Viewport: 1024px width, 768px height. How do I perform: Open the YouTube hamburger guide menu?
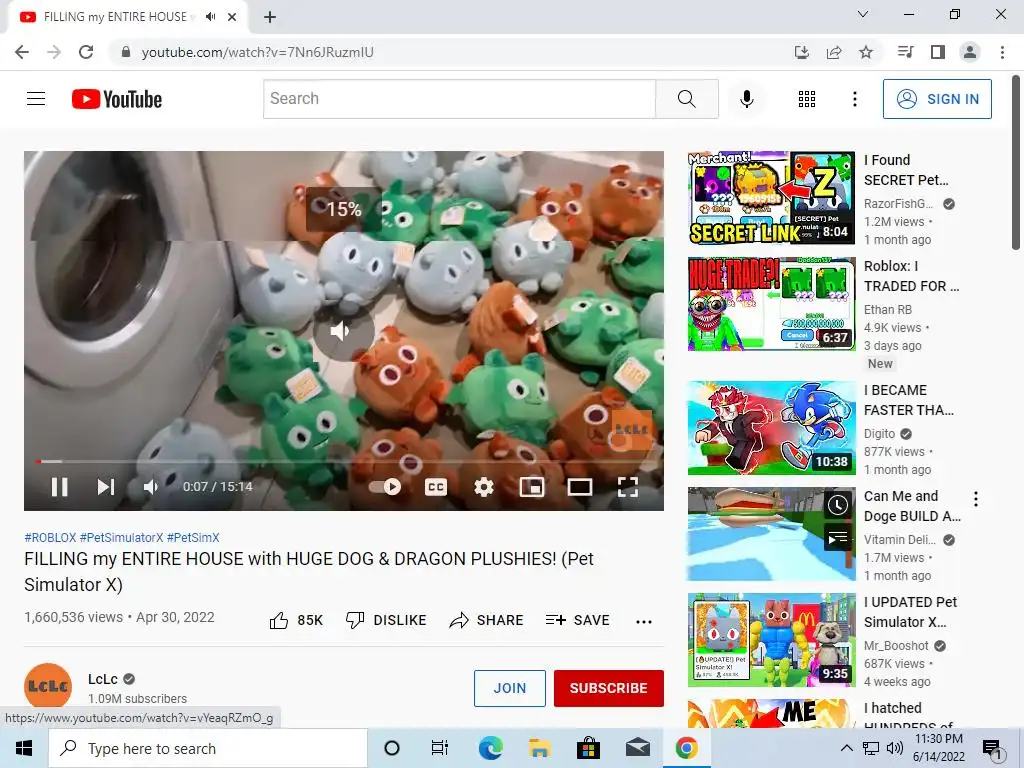coord(36,99)
